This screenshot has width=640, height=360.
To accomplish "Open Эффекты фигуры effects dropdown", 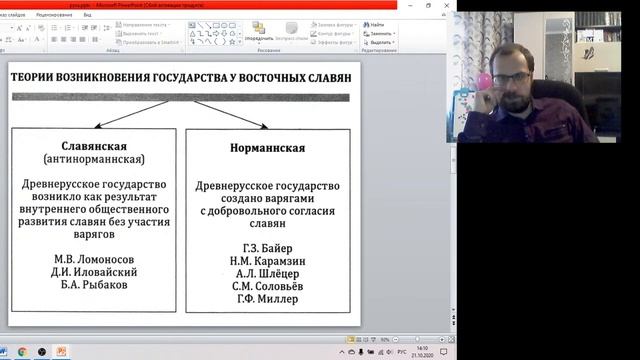I will tap(333, 42).
